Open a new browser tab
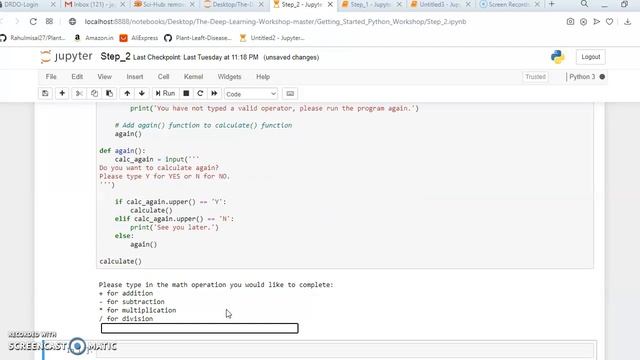The image size is (640, 360). 552,4
